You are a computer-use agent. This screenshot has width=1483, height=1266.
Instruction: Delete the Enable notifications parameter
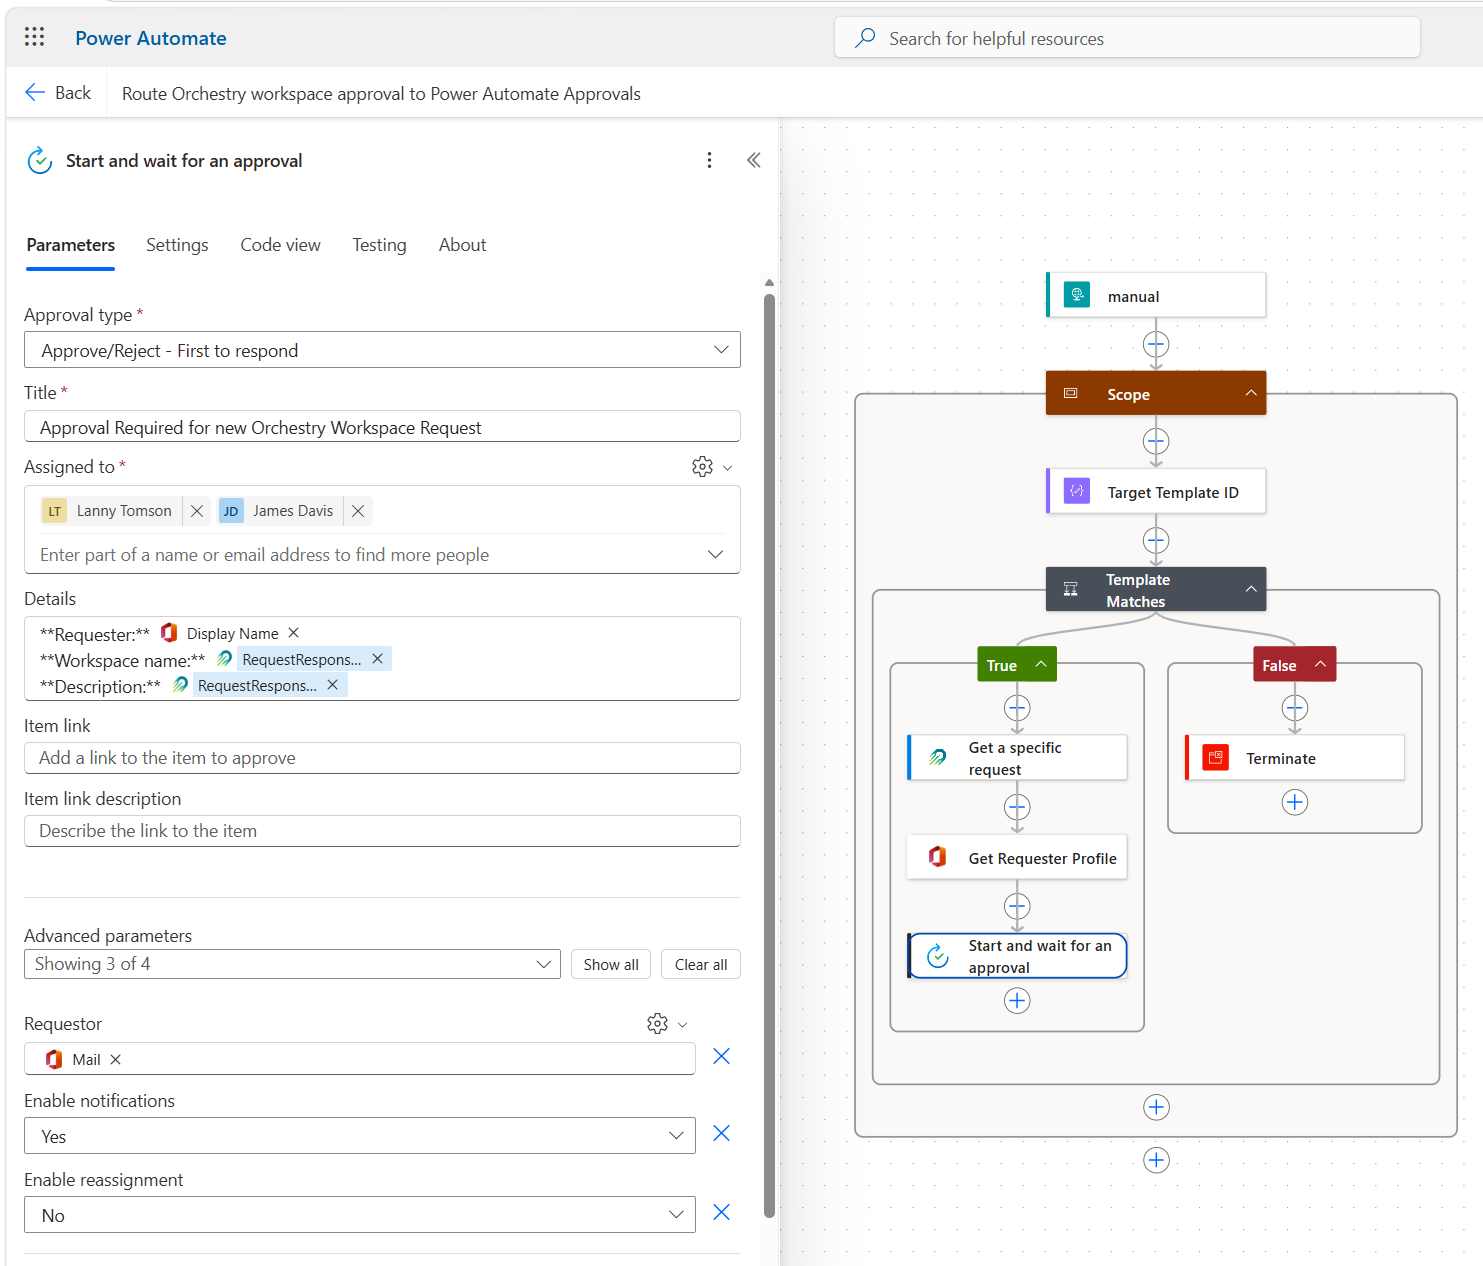(721, 1133)
